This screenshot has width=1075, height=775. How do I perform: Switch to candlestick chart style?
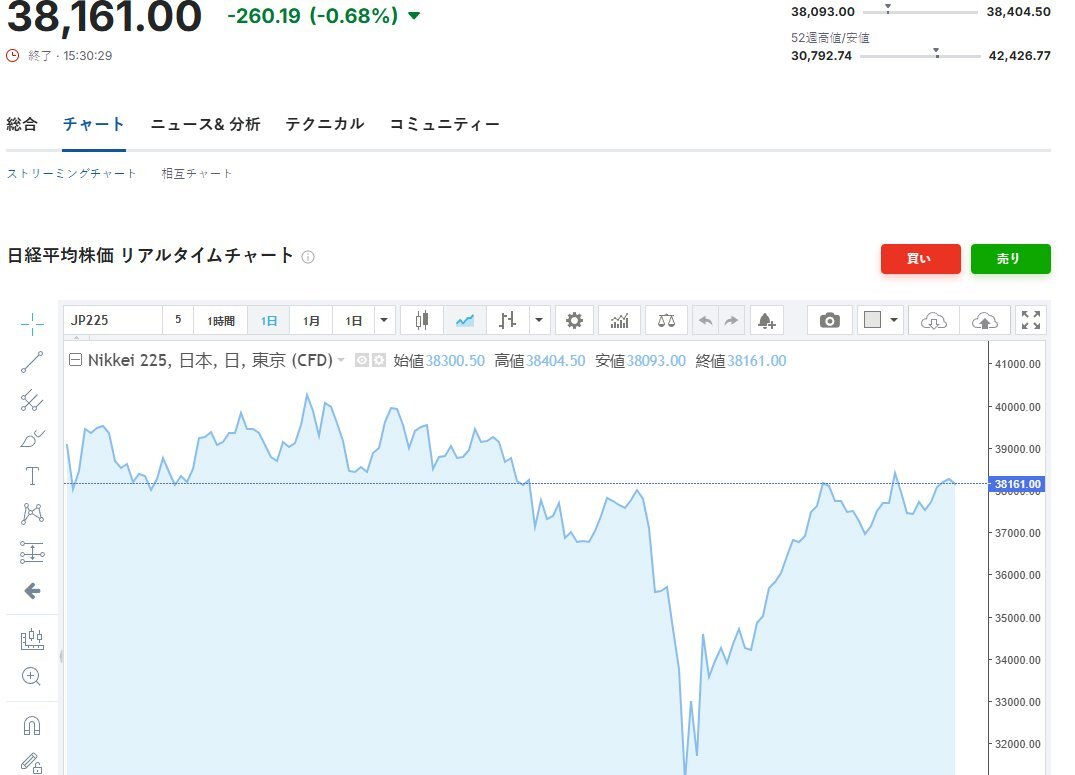[x=422, y=320]
